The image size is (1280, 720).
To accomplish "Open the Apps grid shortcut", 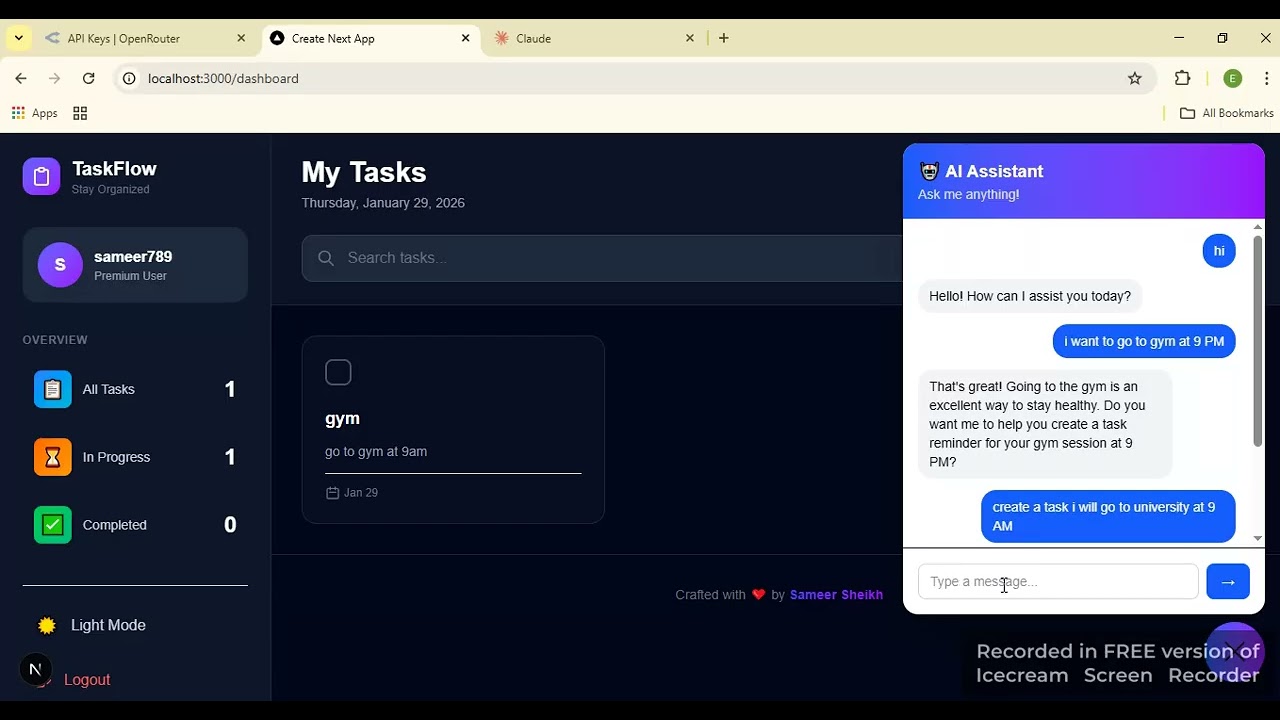I will pos(35,113).
